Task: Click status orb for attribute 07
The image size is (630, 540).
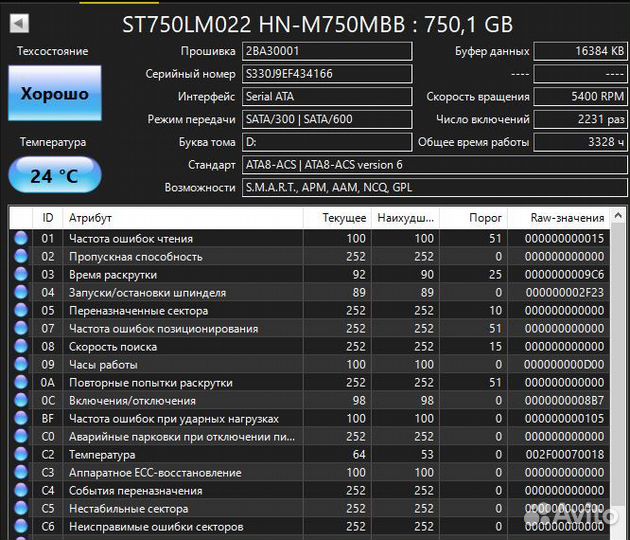Action: point(21,328)
